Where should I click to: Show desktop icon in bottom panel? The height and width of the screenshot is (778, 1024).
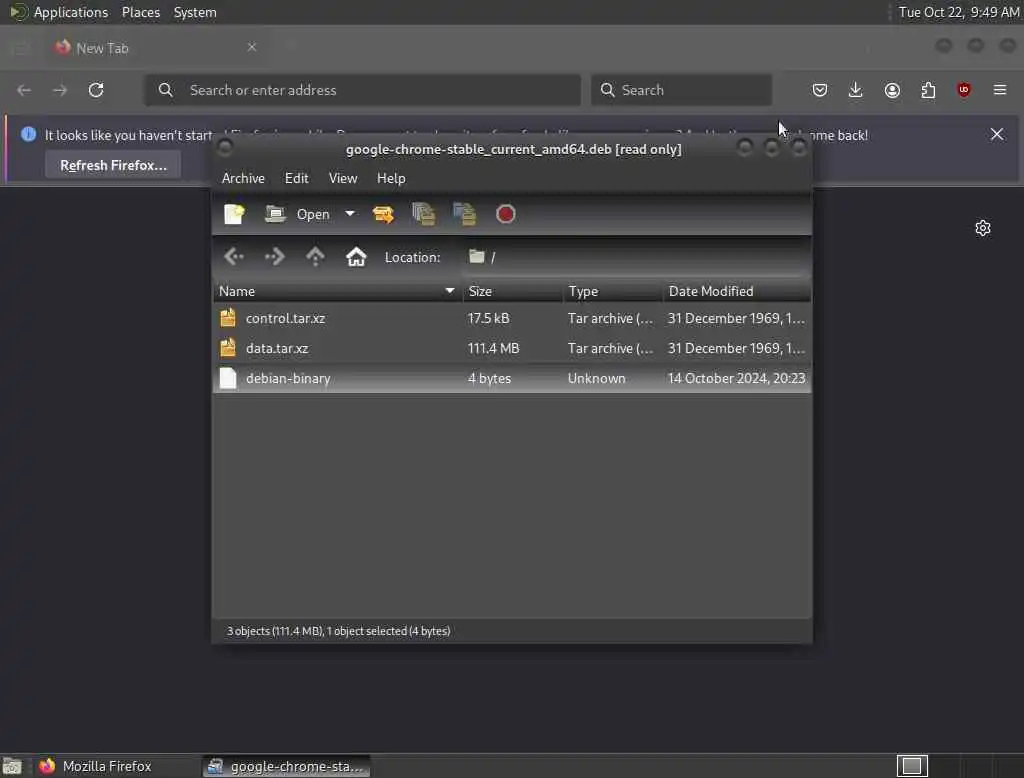[12, 766]
